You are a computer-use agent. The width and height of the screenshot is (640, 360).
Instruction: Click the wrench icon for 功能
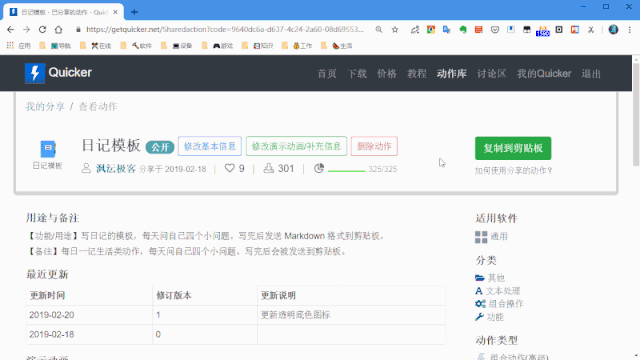(x=479, y=317)
